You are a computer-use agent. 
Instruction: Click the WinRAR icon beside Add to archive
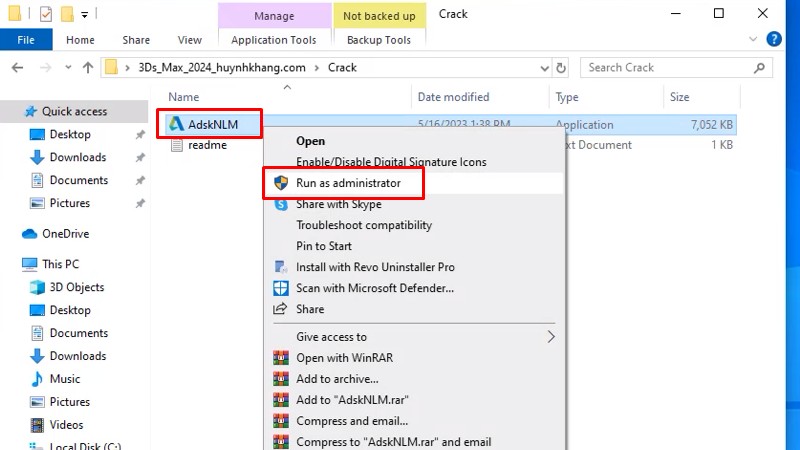[x=281, y=379]
